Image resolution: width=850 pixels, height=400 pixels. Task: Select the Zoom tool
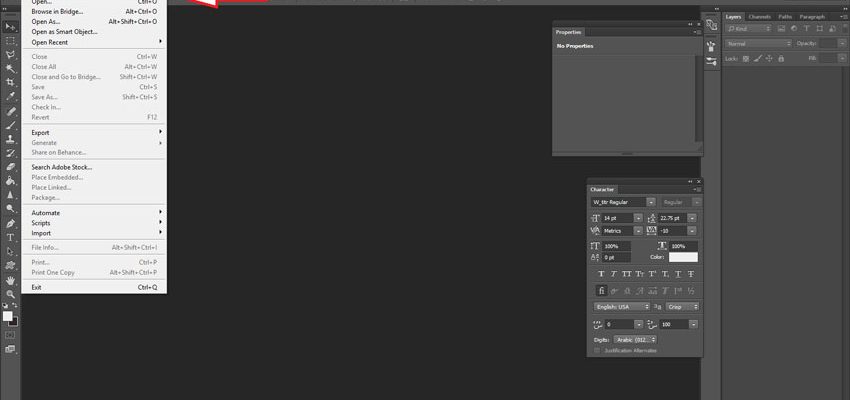pos(10,294)
